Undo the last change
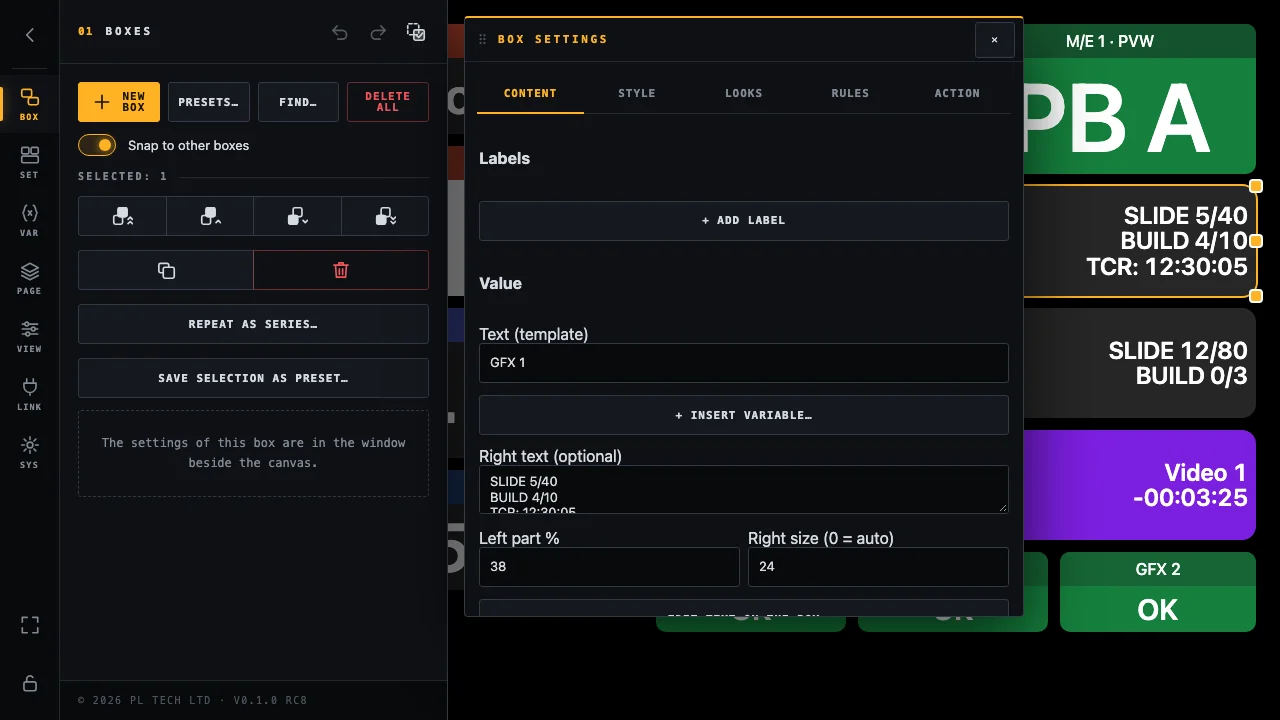The image size is (1280, 720). [340, 32]
